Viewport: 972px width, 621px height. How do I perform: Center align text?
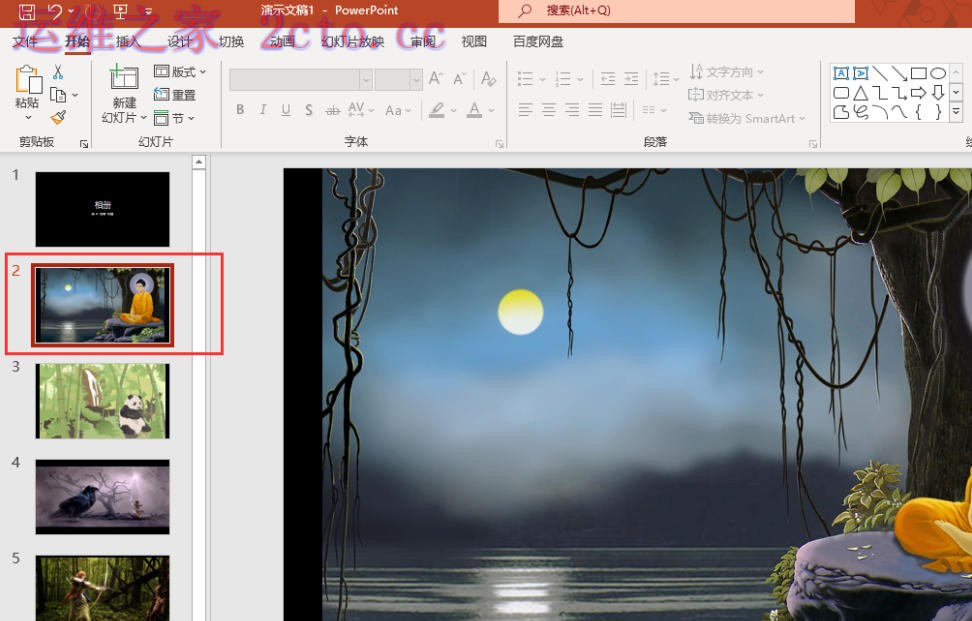(549, 110)
